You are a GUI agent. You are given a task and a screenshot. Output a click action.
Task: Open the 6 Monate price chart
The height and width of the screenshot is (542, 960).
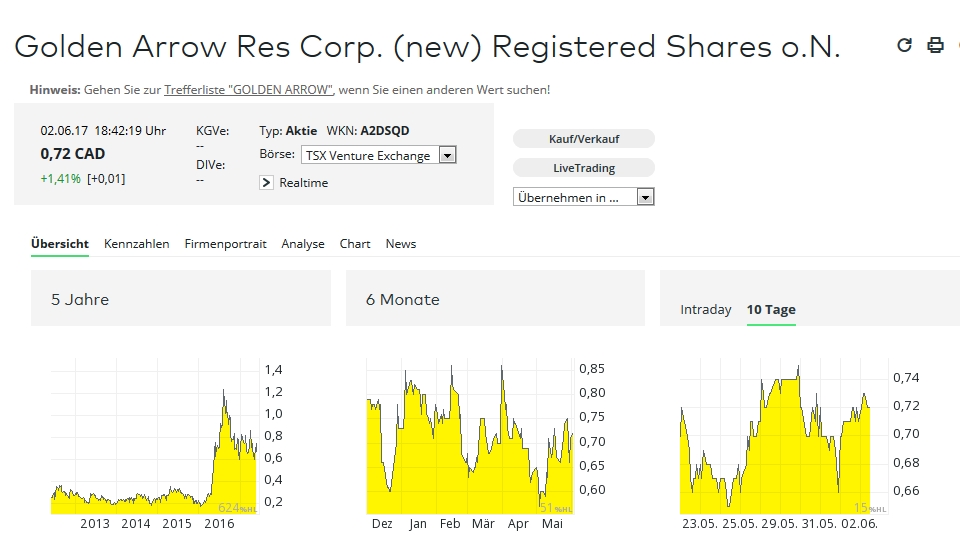pyautogui.click(x=470, y=440)
